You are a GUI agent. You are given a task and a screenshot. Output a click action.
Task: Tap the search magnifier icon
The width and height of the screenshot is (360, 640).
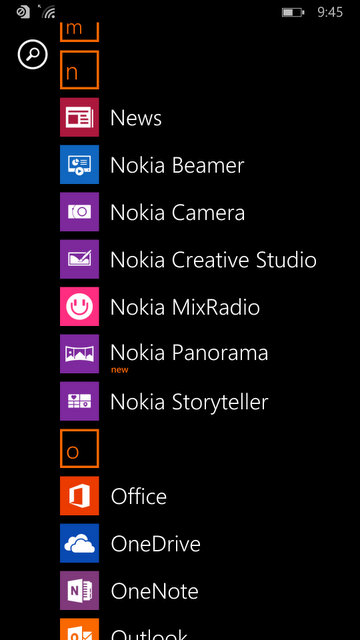[33, 54]
